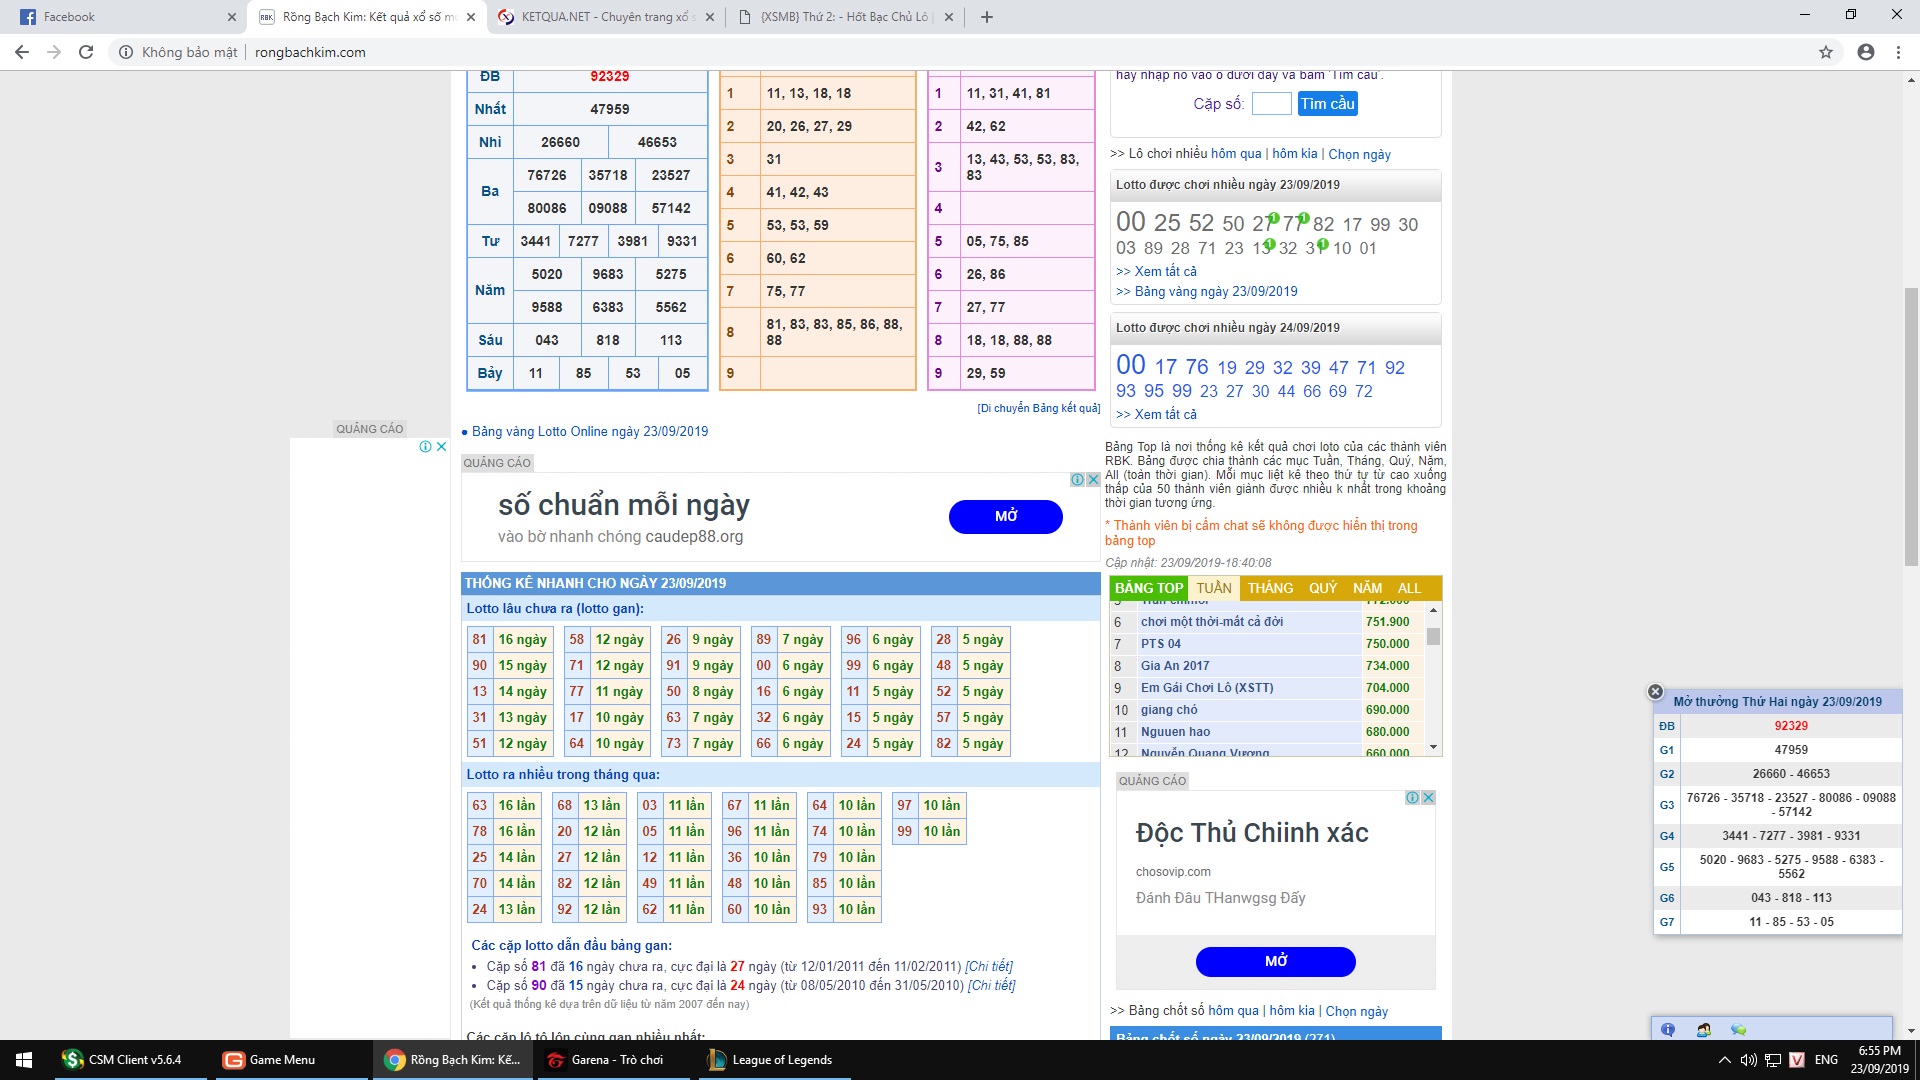Image resolution: width=1920 pixels, height=1080 pixels.
Task: Click 'Chọn ngày' next to Lô chơi nhiều
Action: coord(1359,154)
